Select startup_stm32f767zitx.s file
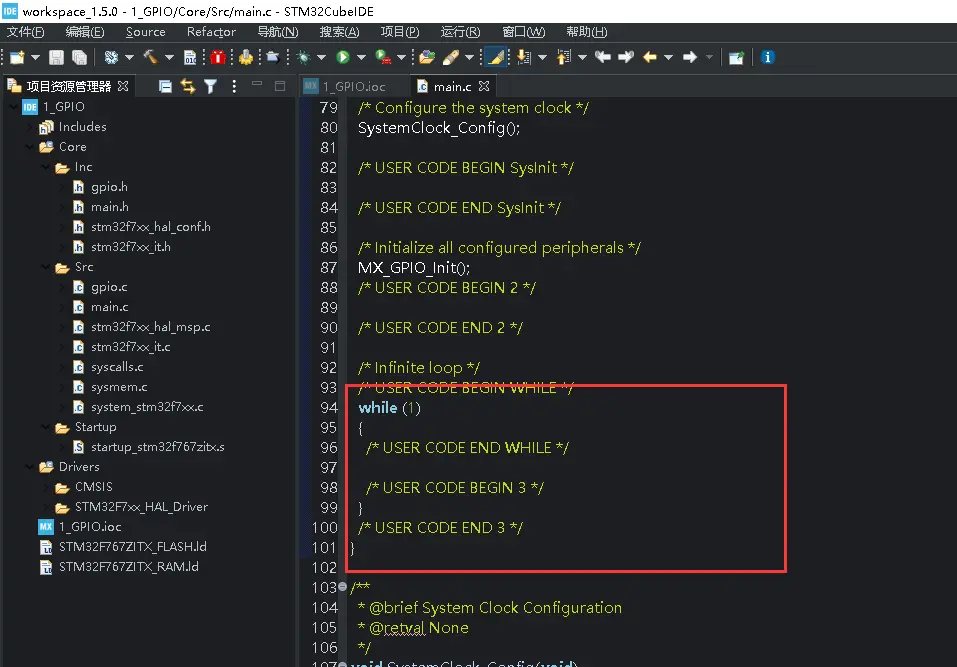Viewport: 957px width, 667px height. tap(157, 447)
